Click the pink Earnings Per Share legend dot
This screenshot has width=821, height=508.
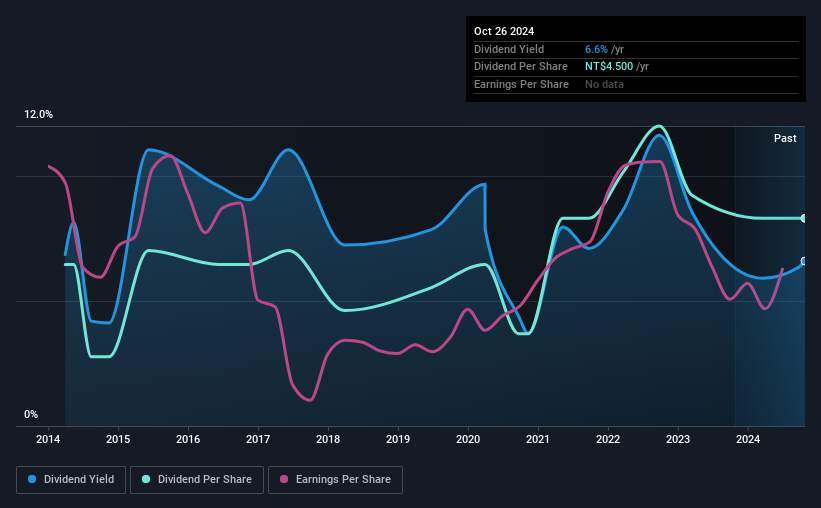point(284,479)
